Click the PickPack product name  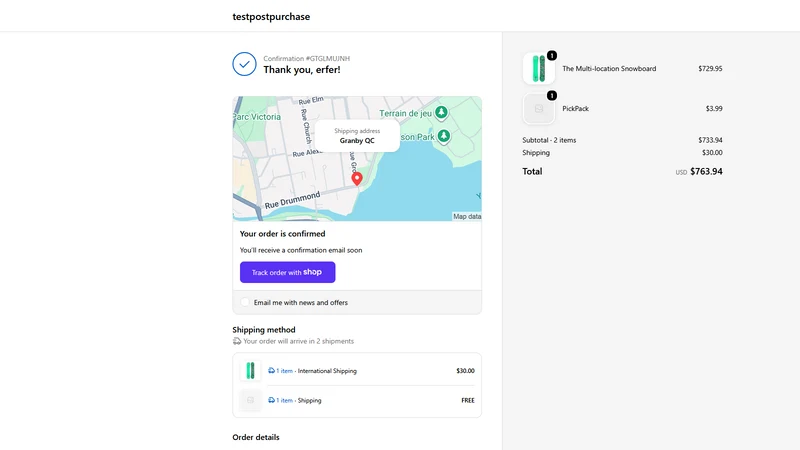click(576, 109)
